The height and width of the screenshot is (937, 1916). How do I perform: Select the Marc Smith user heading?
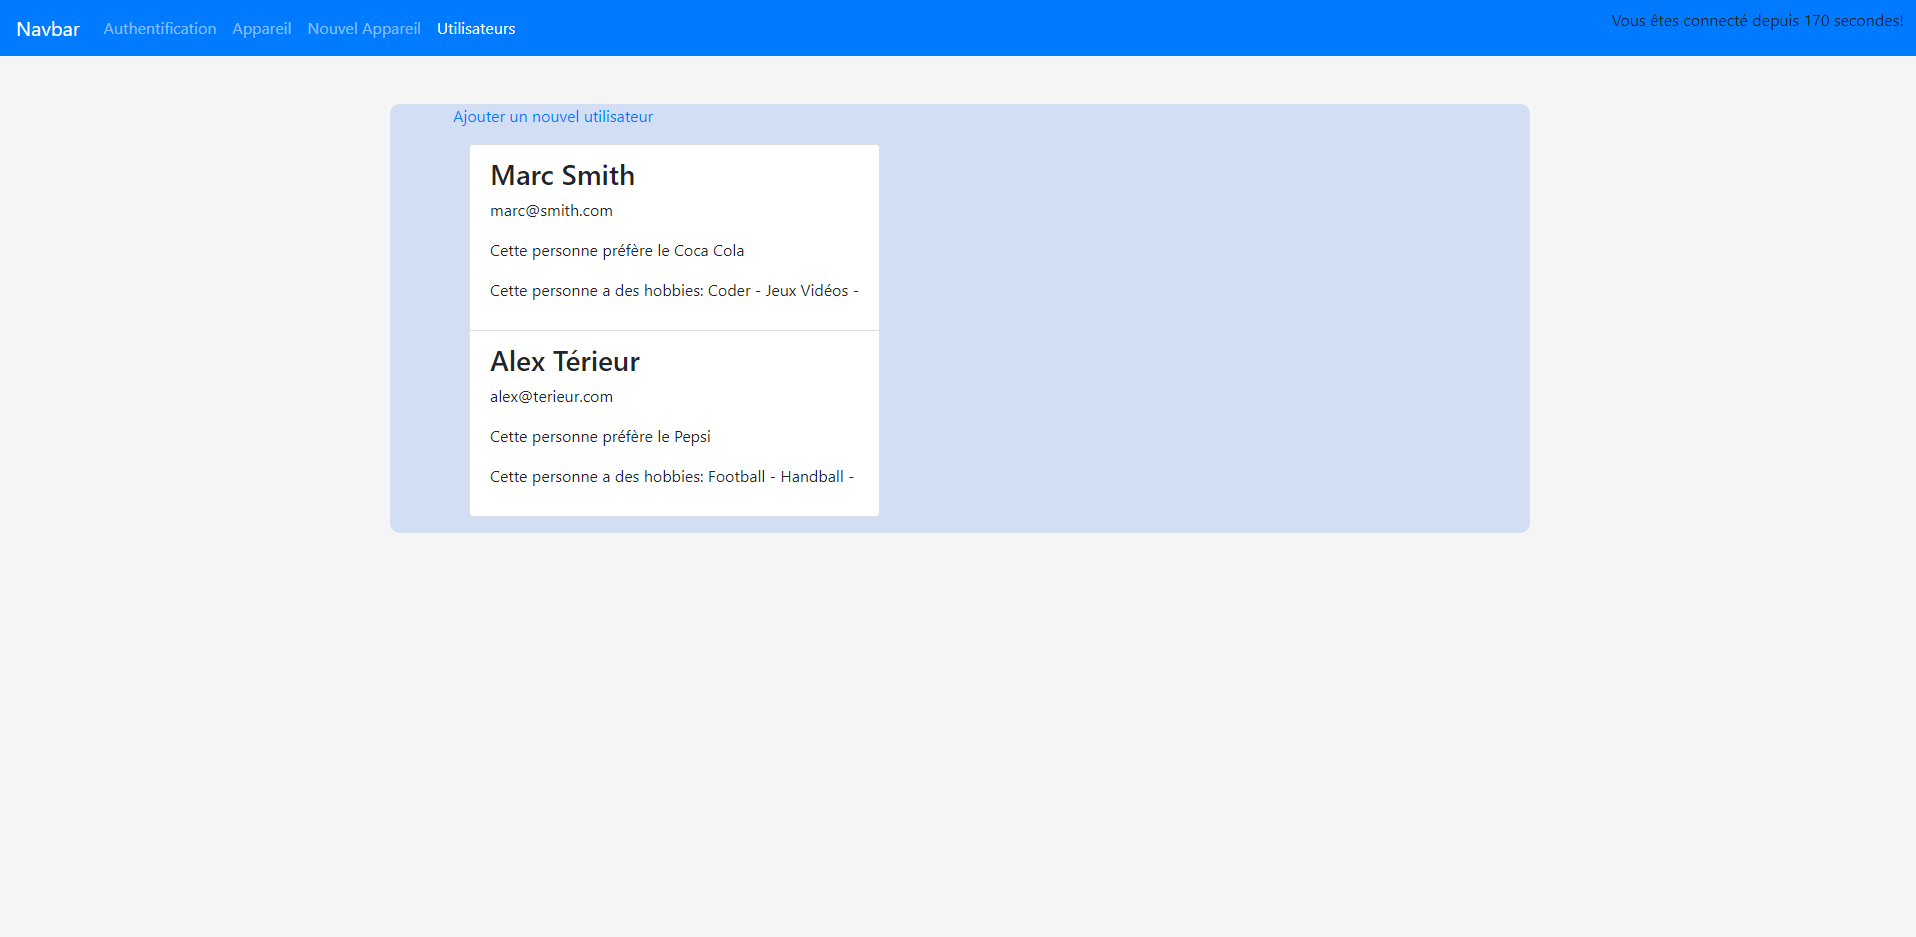(x=562, y=176)
